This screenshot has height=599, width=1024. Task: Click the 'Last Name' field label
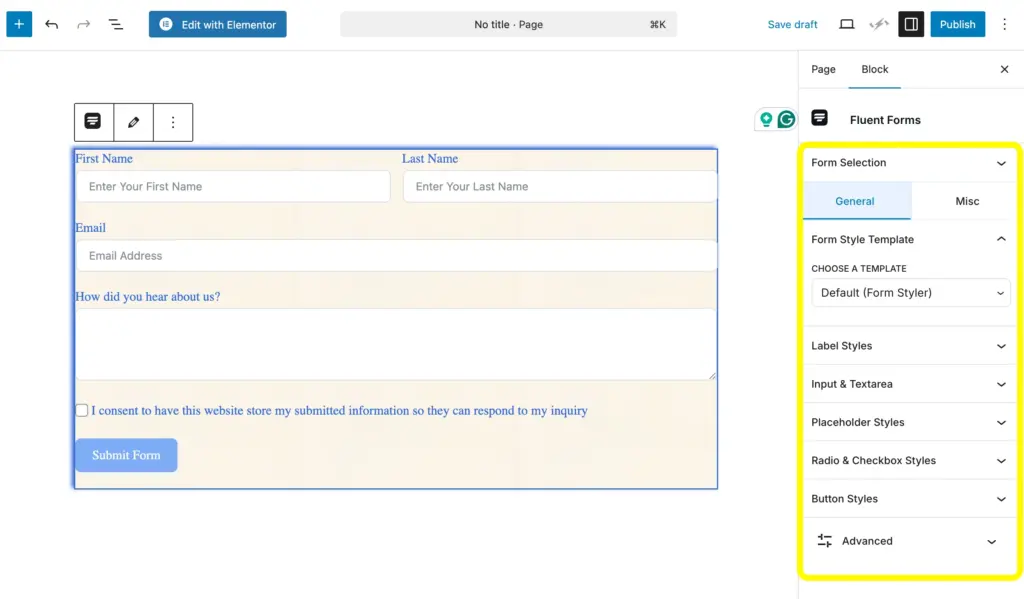430,159
